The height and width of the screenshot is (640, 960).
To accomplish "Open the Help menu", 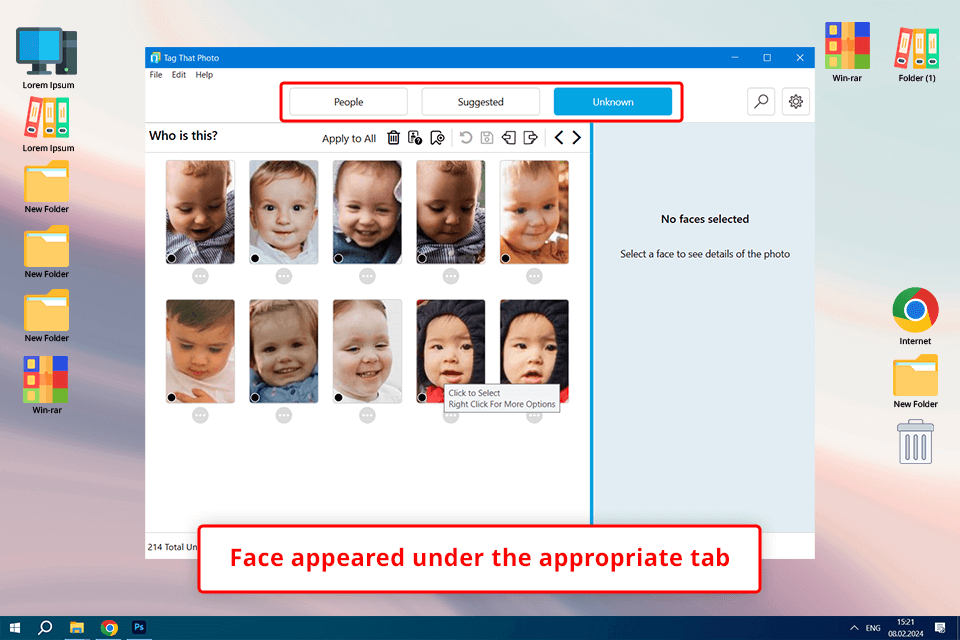I will pyautogui.click(x=204, y=75).
